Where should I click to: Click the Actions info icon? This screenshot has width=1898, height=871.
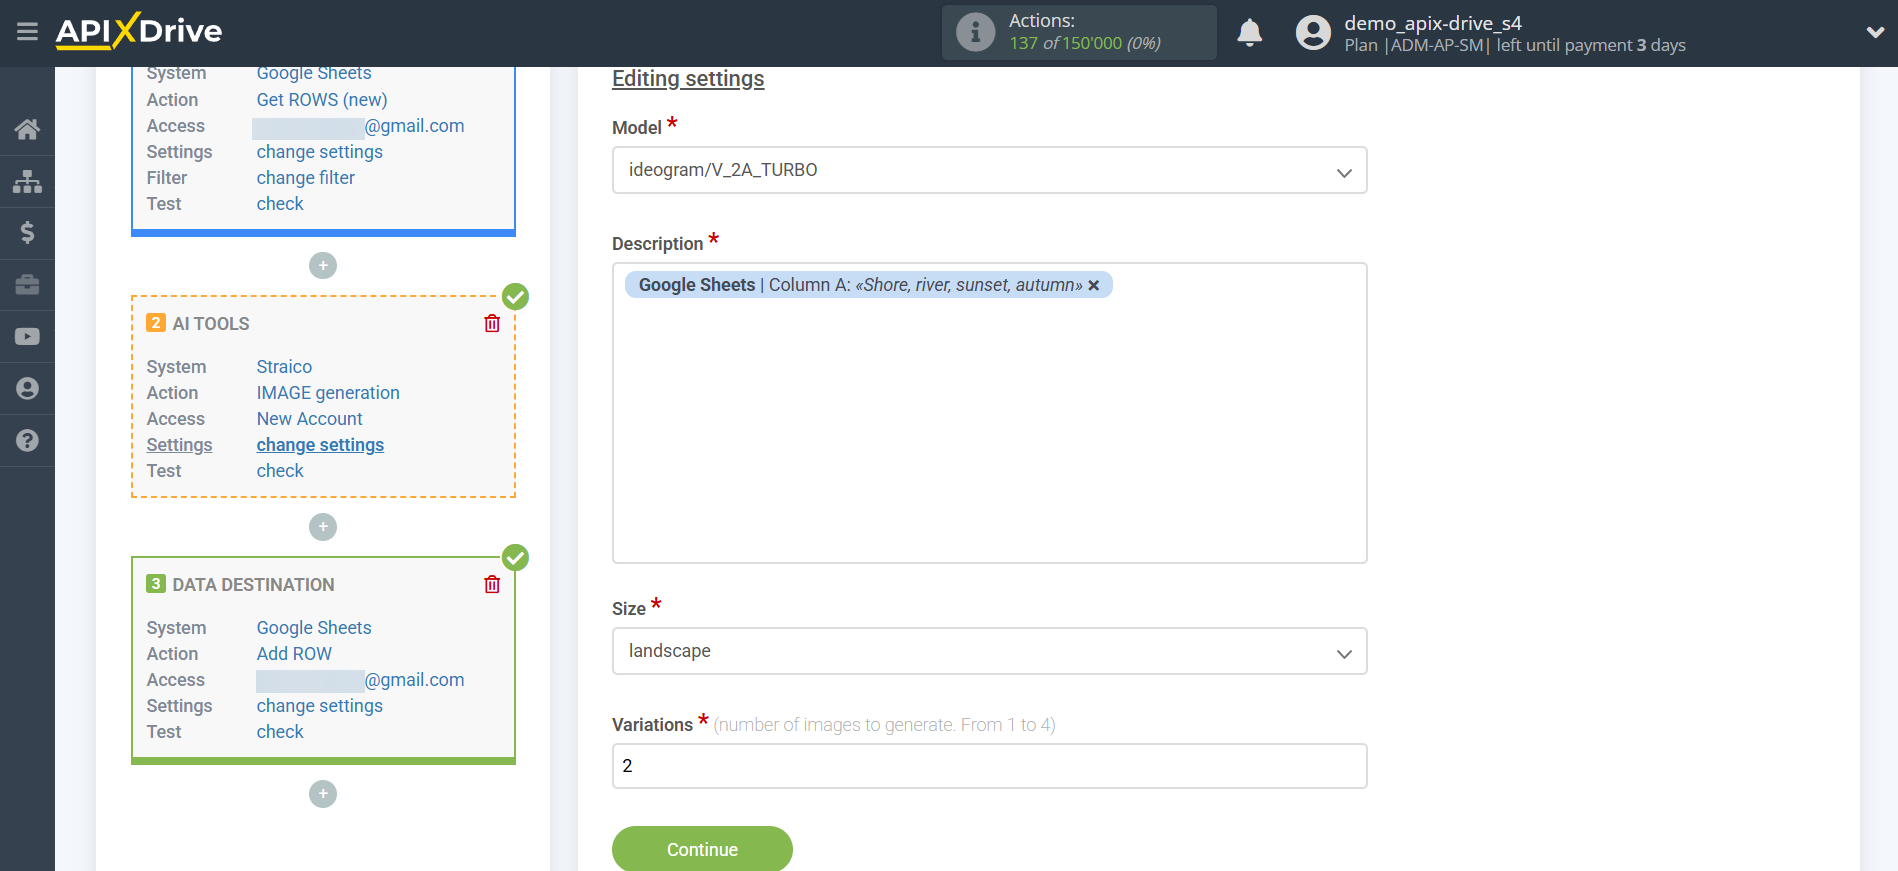tap(975, 32)
